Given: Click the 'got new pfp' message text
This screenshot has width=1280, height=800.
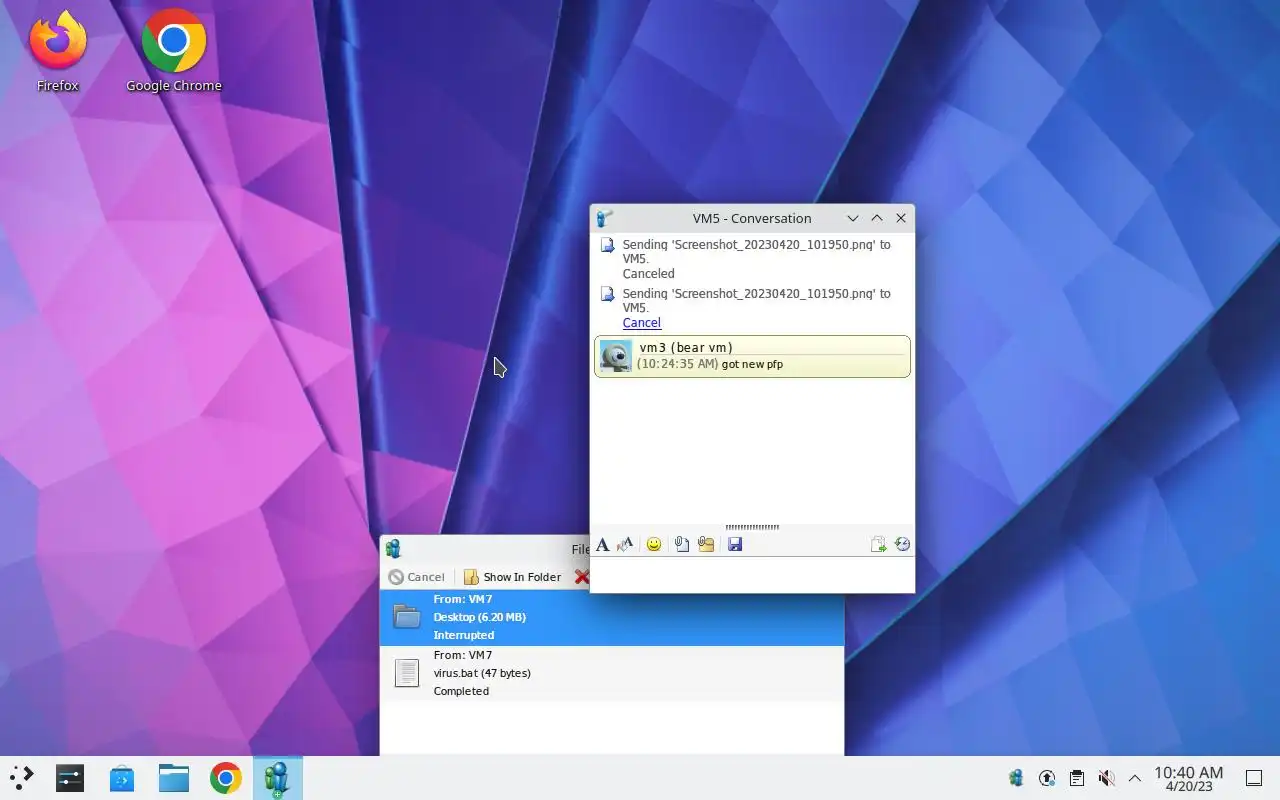Looking at the screenshot, I should [752, 364].
